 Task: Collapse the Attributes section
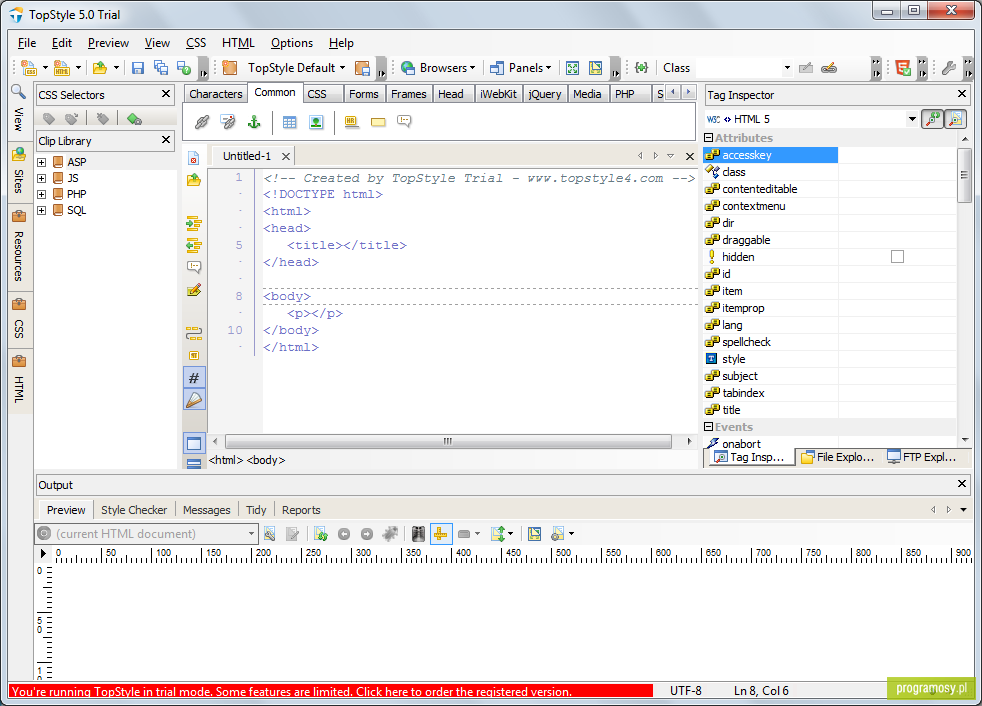(x=708, y=138)
